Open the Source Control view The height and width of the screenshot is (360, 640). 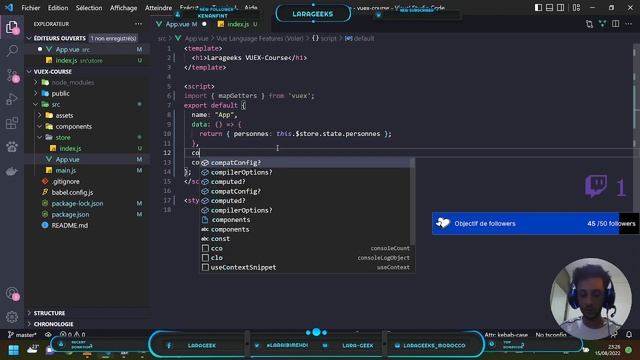[x=12, y=76]
